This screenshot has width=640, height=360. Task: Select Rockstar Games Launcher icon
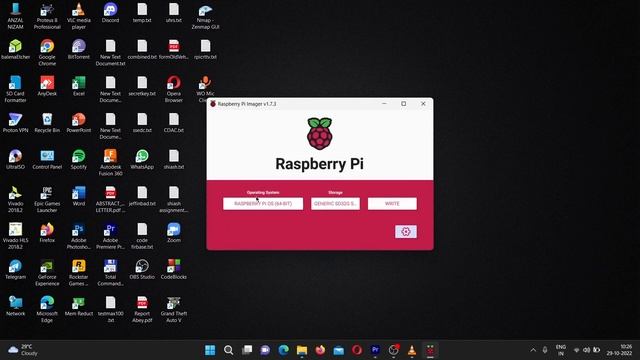coord(79,272)
